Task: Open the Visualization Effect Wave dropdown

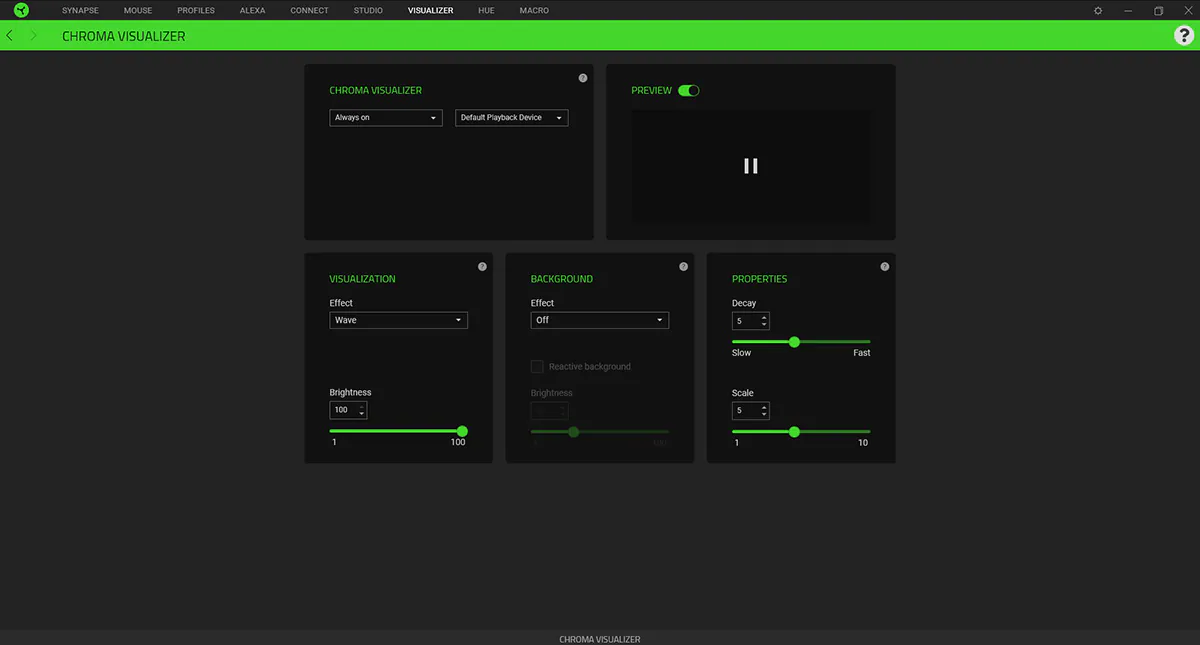Action: pos(399,320)
